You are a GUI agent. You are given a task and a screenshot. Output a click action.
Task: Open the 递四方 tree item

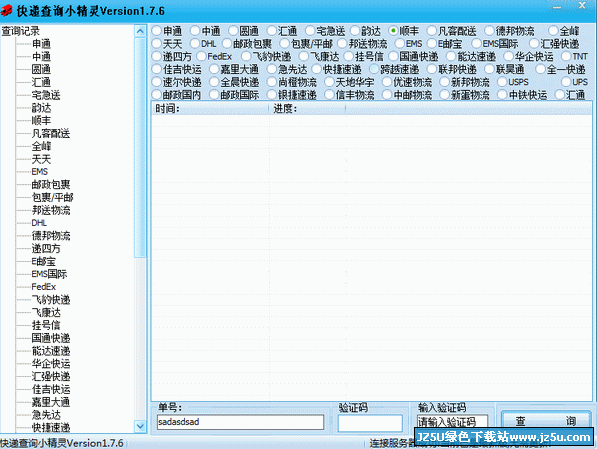click(46, 248)
